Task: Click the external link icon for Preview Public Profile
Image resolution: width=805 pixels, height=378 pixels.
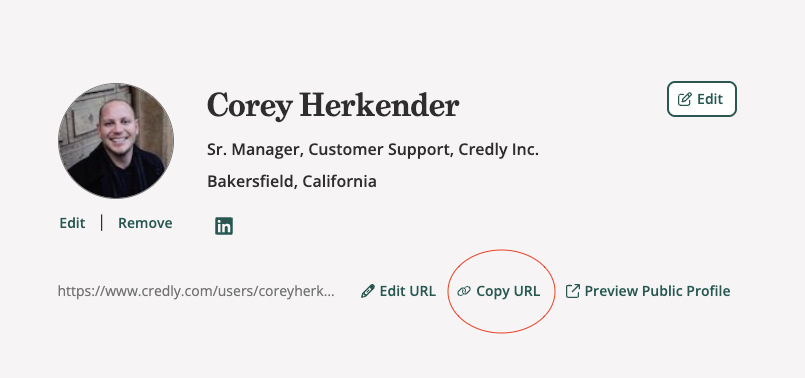Action: click(572, 291)
